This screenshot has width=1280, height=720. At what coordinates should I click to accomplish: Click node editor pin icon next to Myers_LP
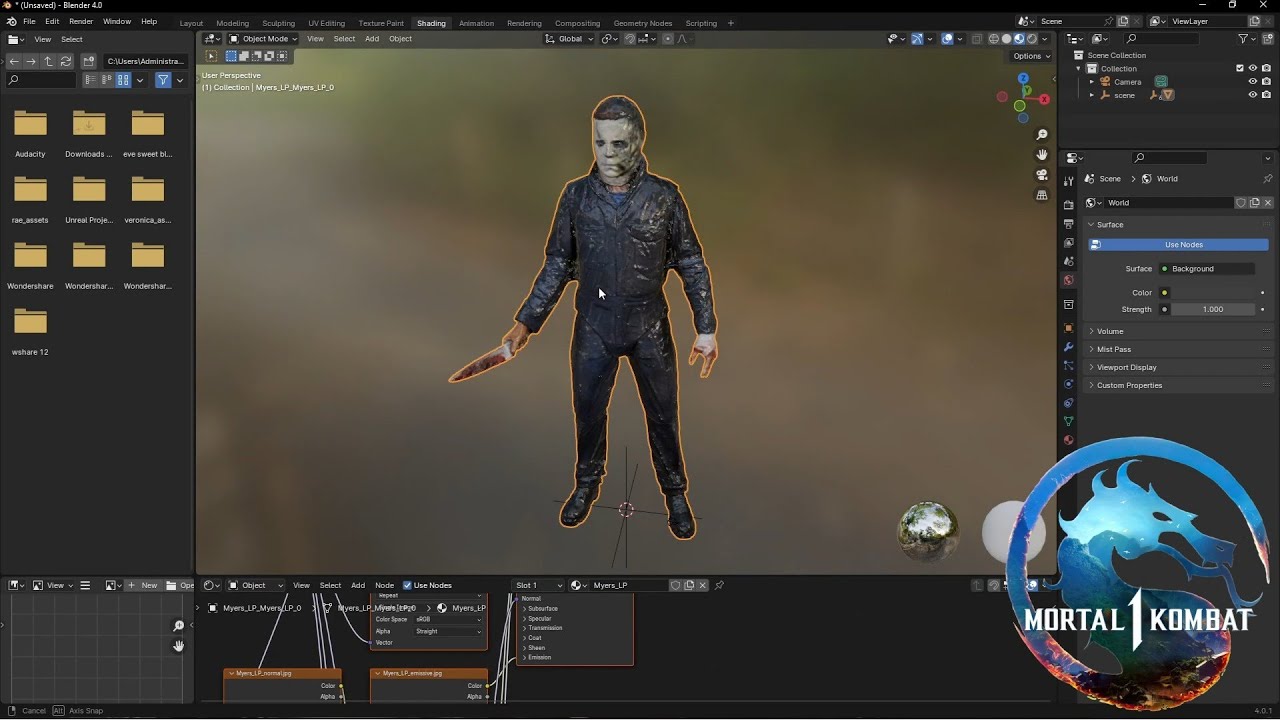click(719, 585)
